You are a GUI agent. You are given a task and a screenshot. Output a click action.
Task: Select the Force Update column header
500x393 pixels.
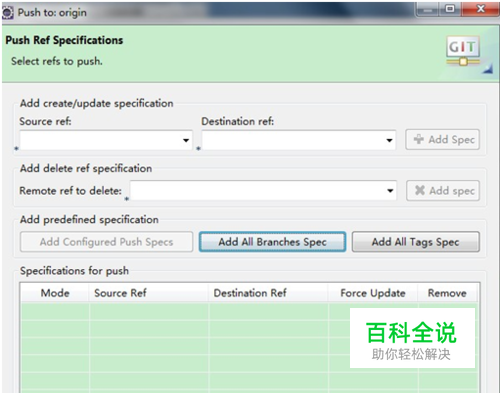click(x=373, y=293)
